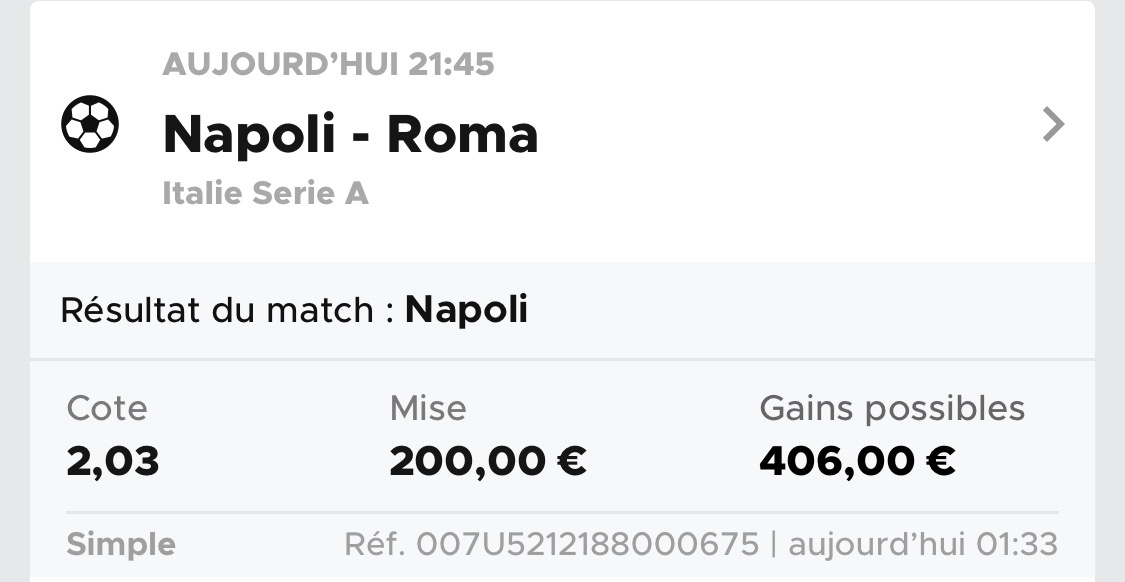
Task: Tap the 200,00 stake amount
Action: pyautogui.click(x=467, y=461)
